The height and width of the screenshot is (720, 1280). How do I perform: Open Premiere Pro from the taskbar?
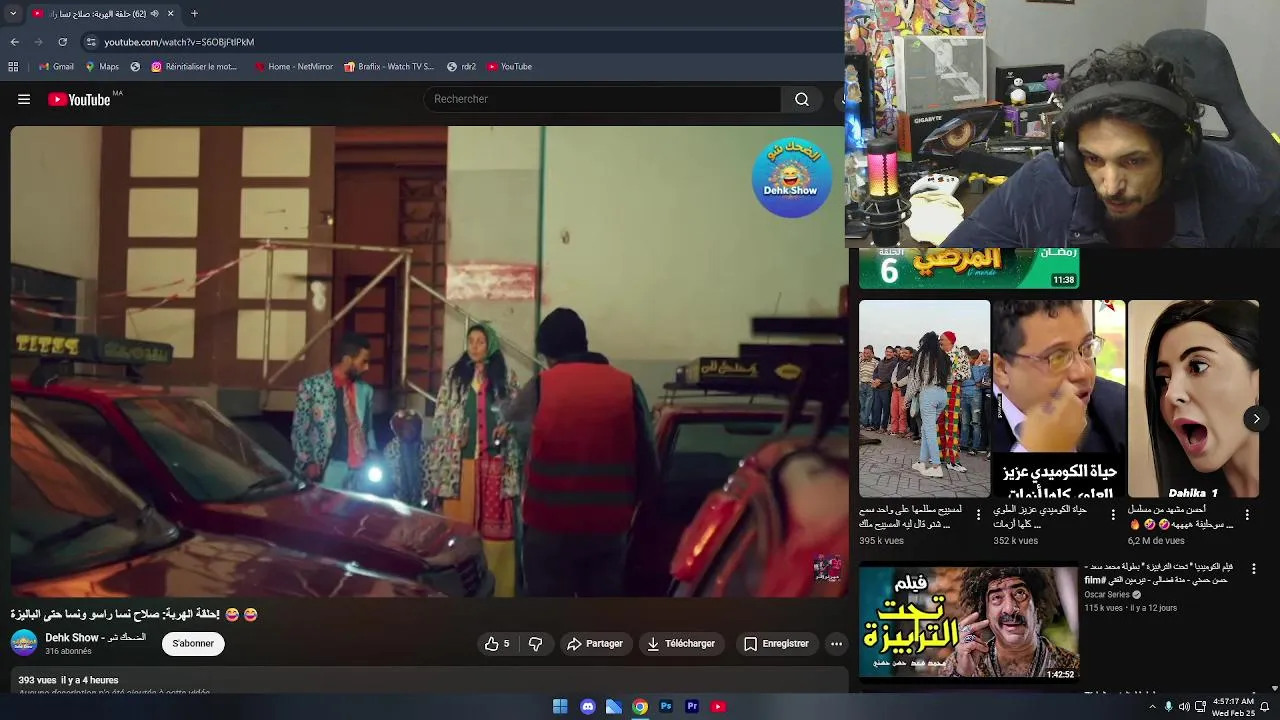pyautogui.click(x=692, y=707)
